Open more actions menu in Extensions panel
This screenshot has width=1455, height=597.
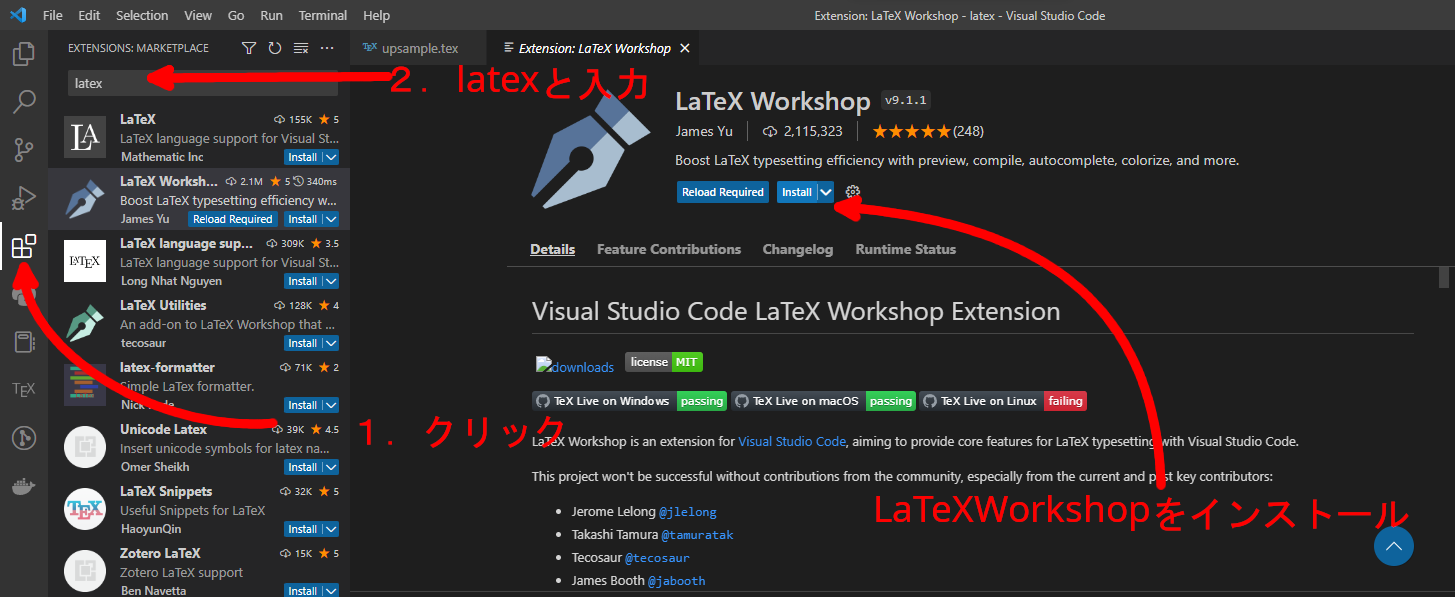327,47
